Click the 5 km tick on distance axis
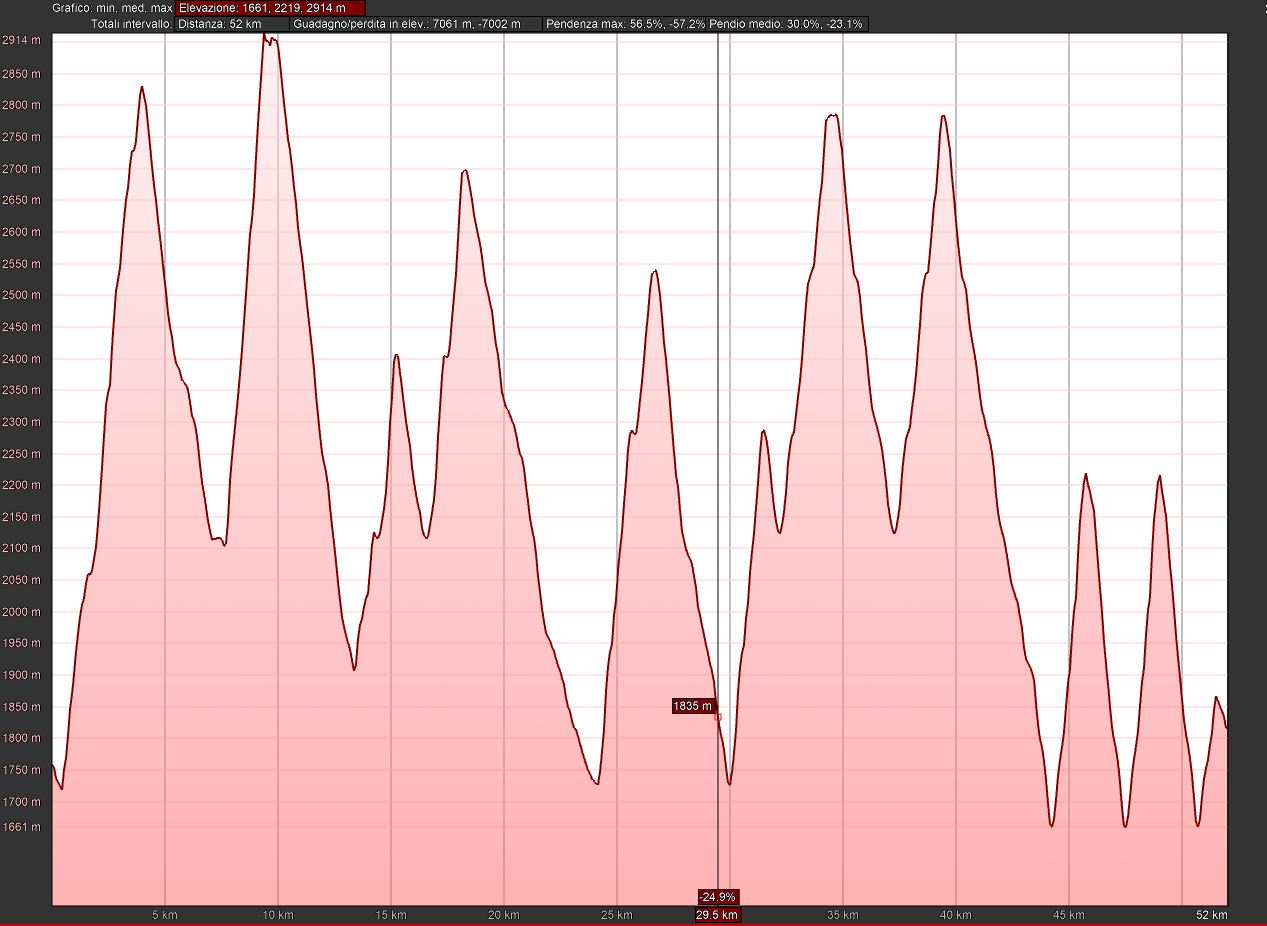1267x926 pixels. (165, 915)
